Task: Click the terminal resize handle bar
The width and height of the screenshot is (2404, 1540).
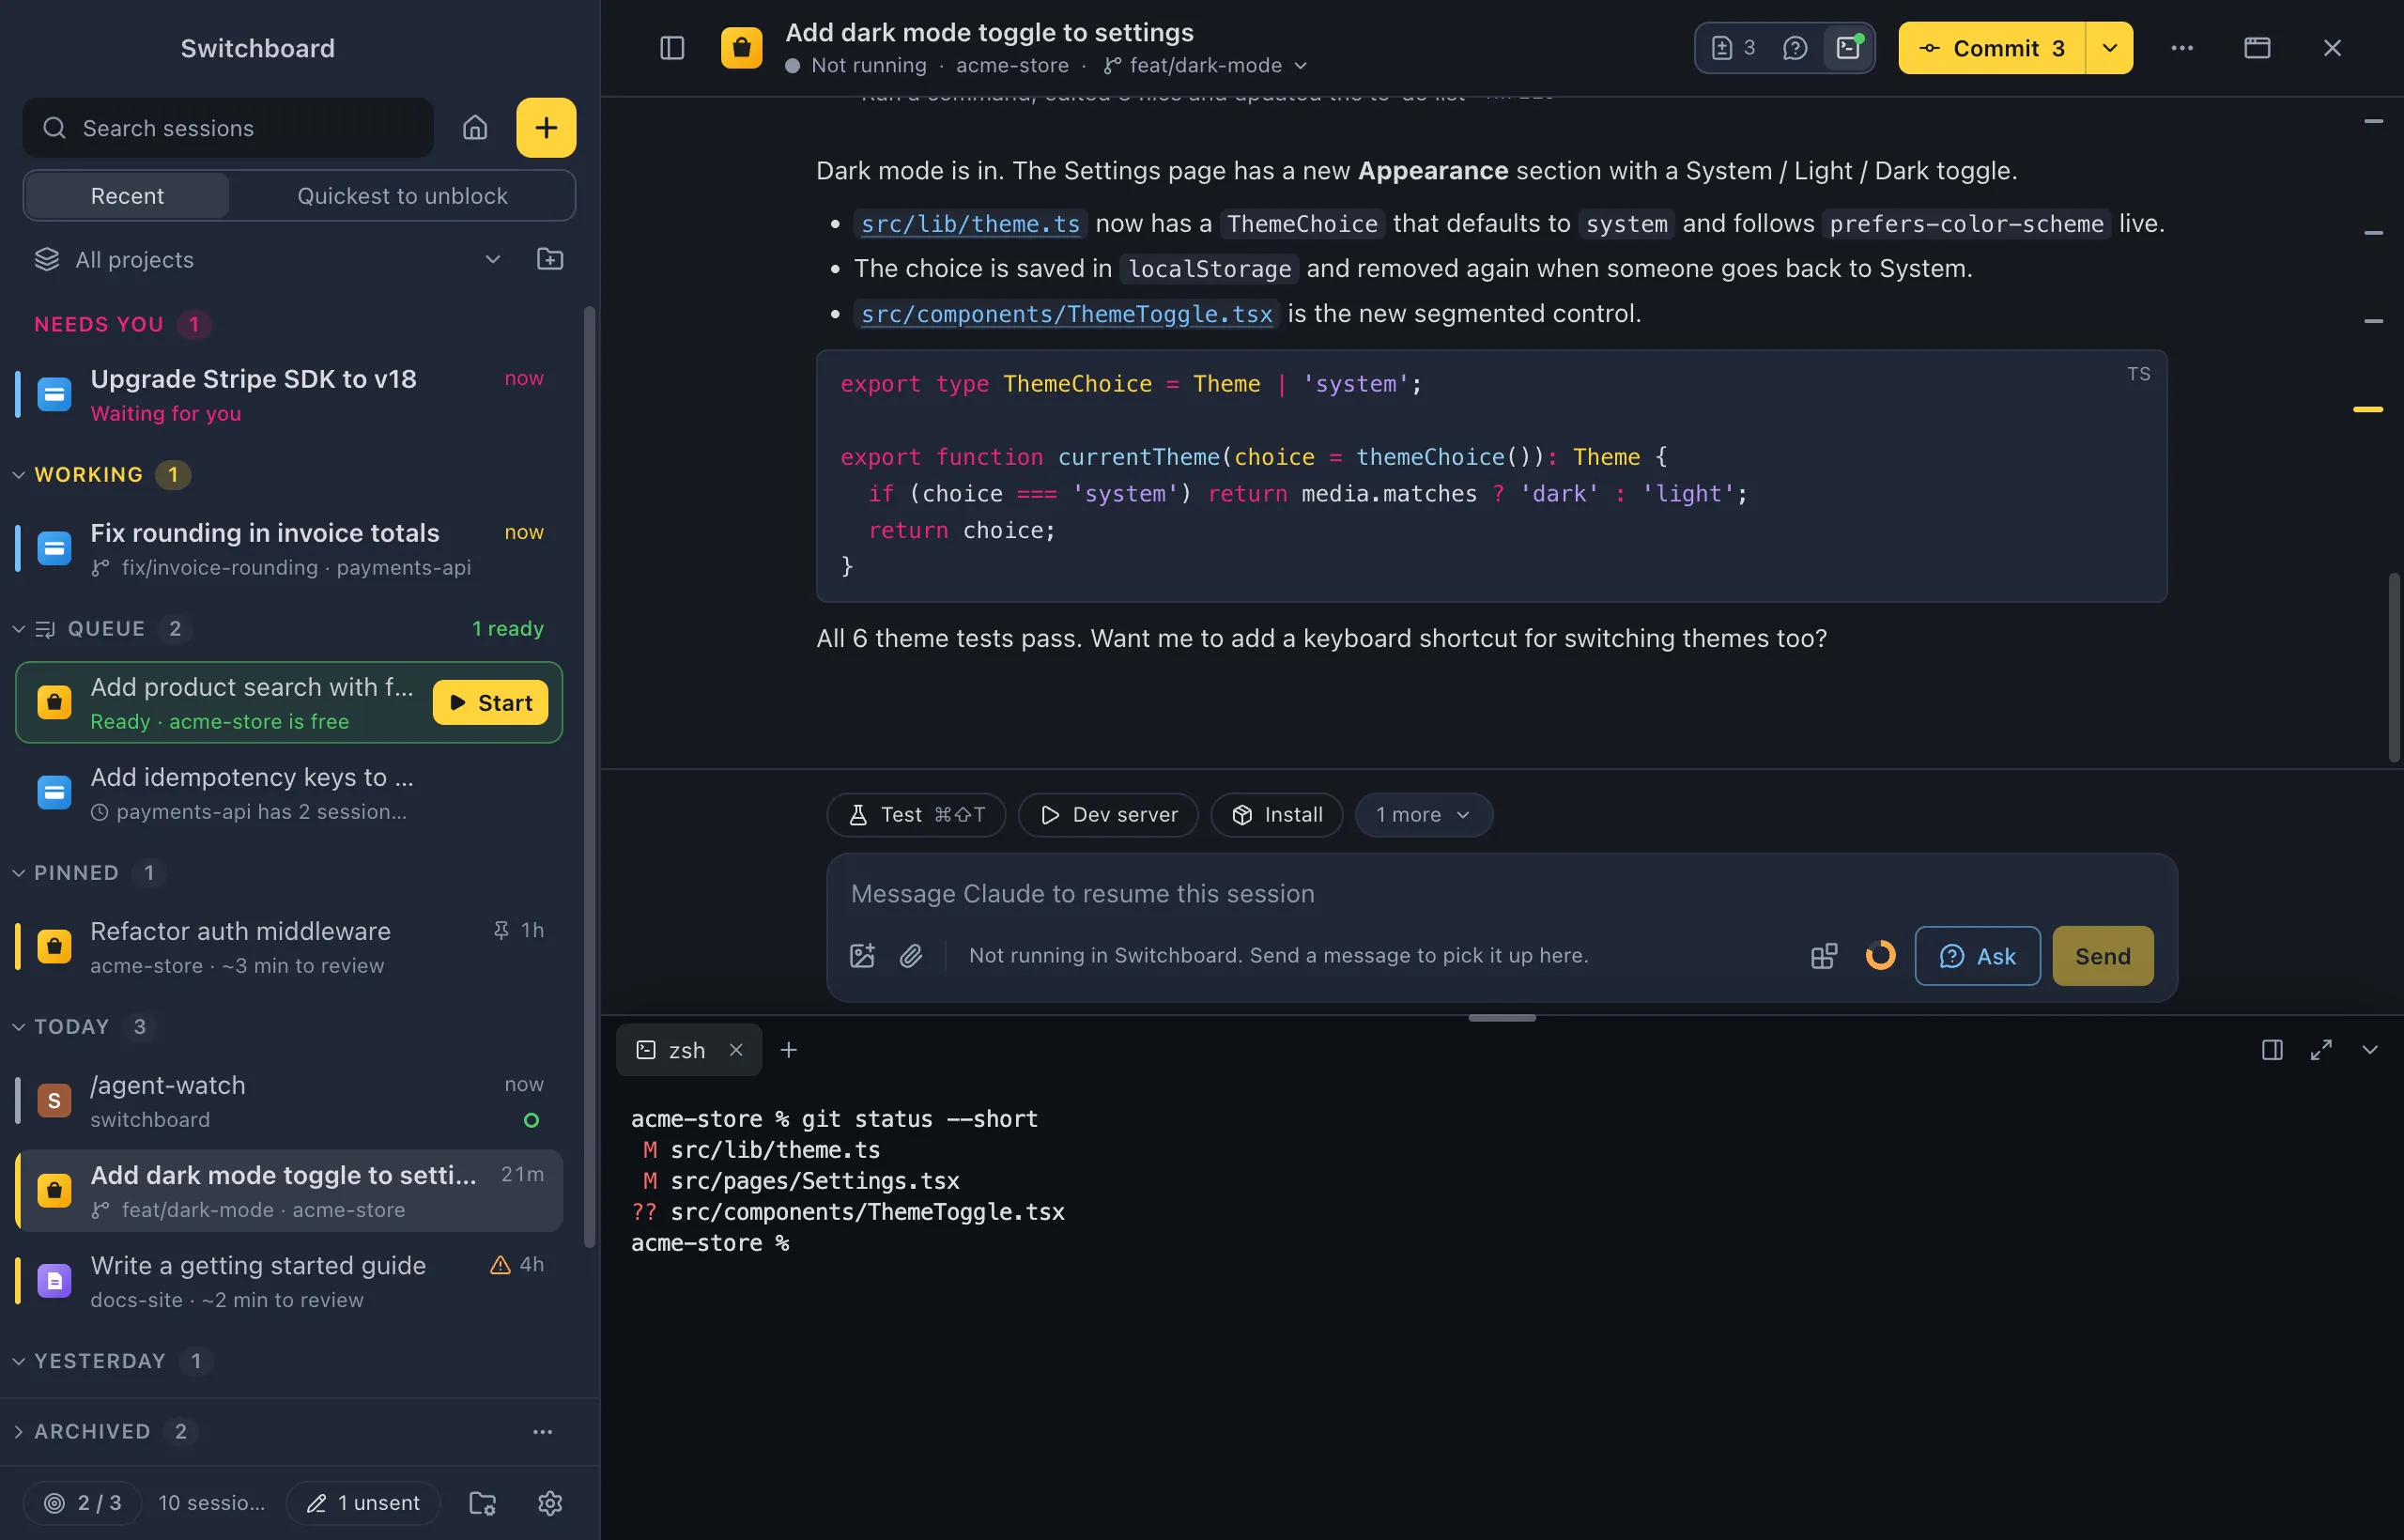Action: pos(1502,1018)
